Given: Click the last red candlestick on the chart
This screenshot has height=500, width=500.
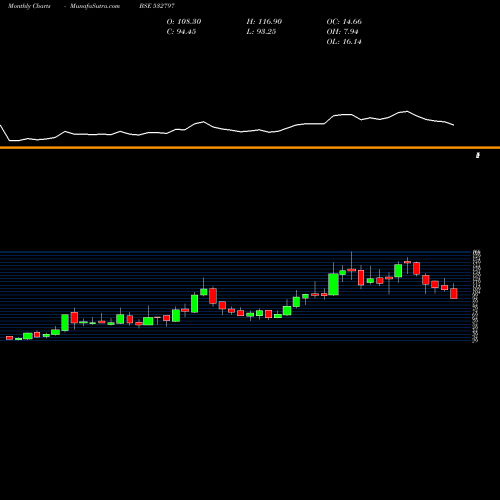Looking at the screenshot, I should point(454,293).
